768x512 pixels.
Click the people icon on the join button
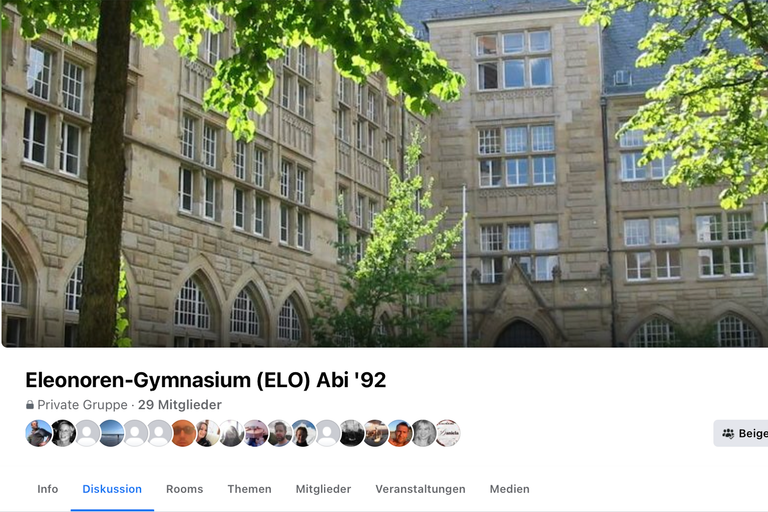click(728, 433)
